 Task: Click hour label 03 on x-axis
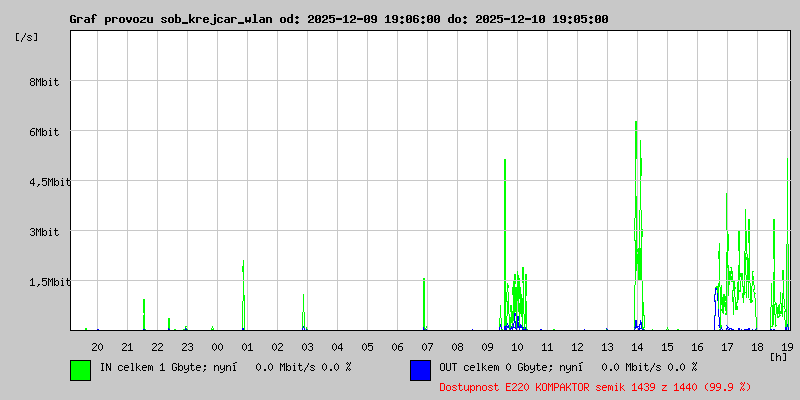307,347
